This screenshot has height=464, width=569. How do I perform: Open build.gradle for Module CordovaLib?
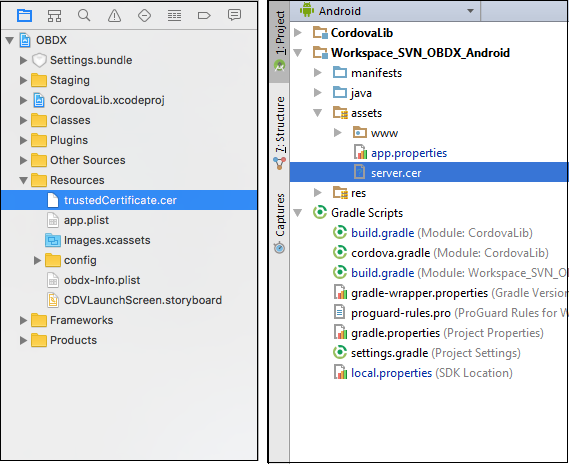click(x=442, y=233)
